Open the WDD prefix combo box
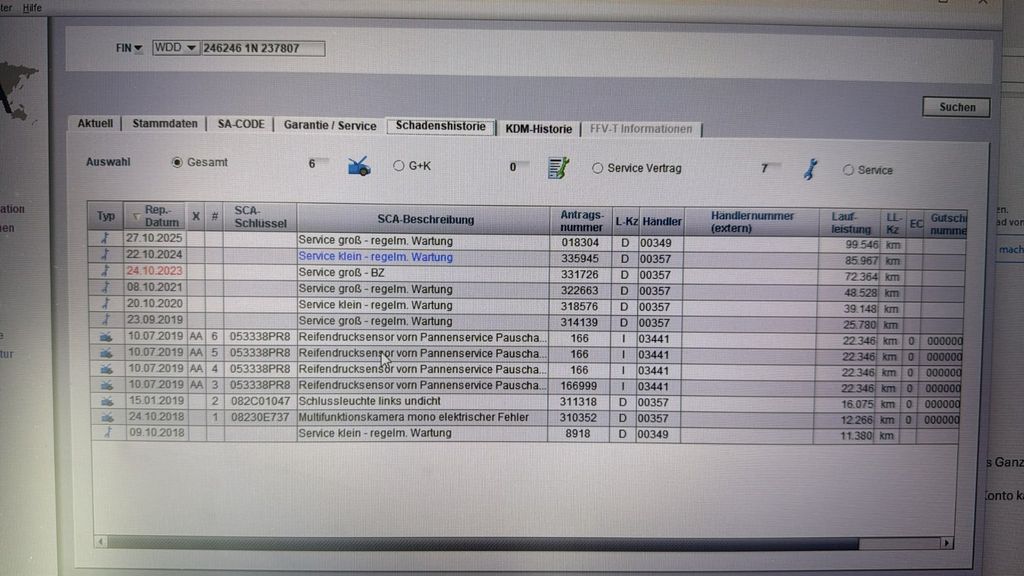1024x576 pixels. tap(175, 48)
